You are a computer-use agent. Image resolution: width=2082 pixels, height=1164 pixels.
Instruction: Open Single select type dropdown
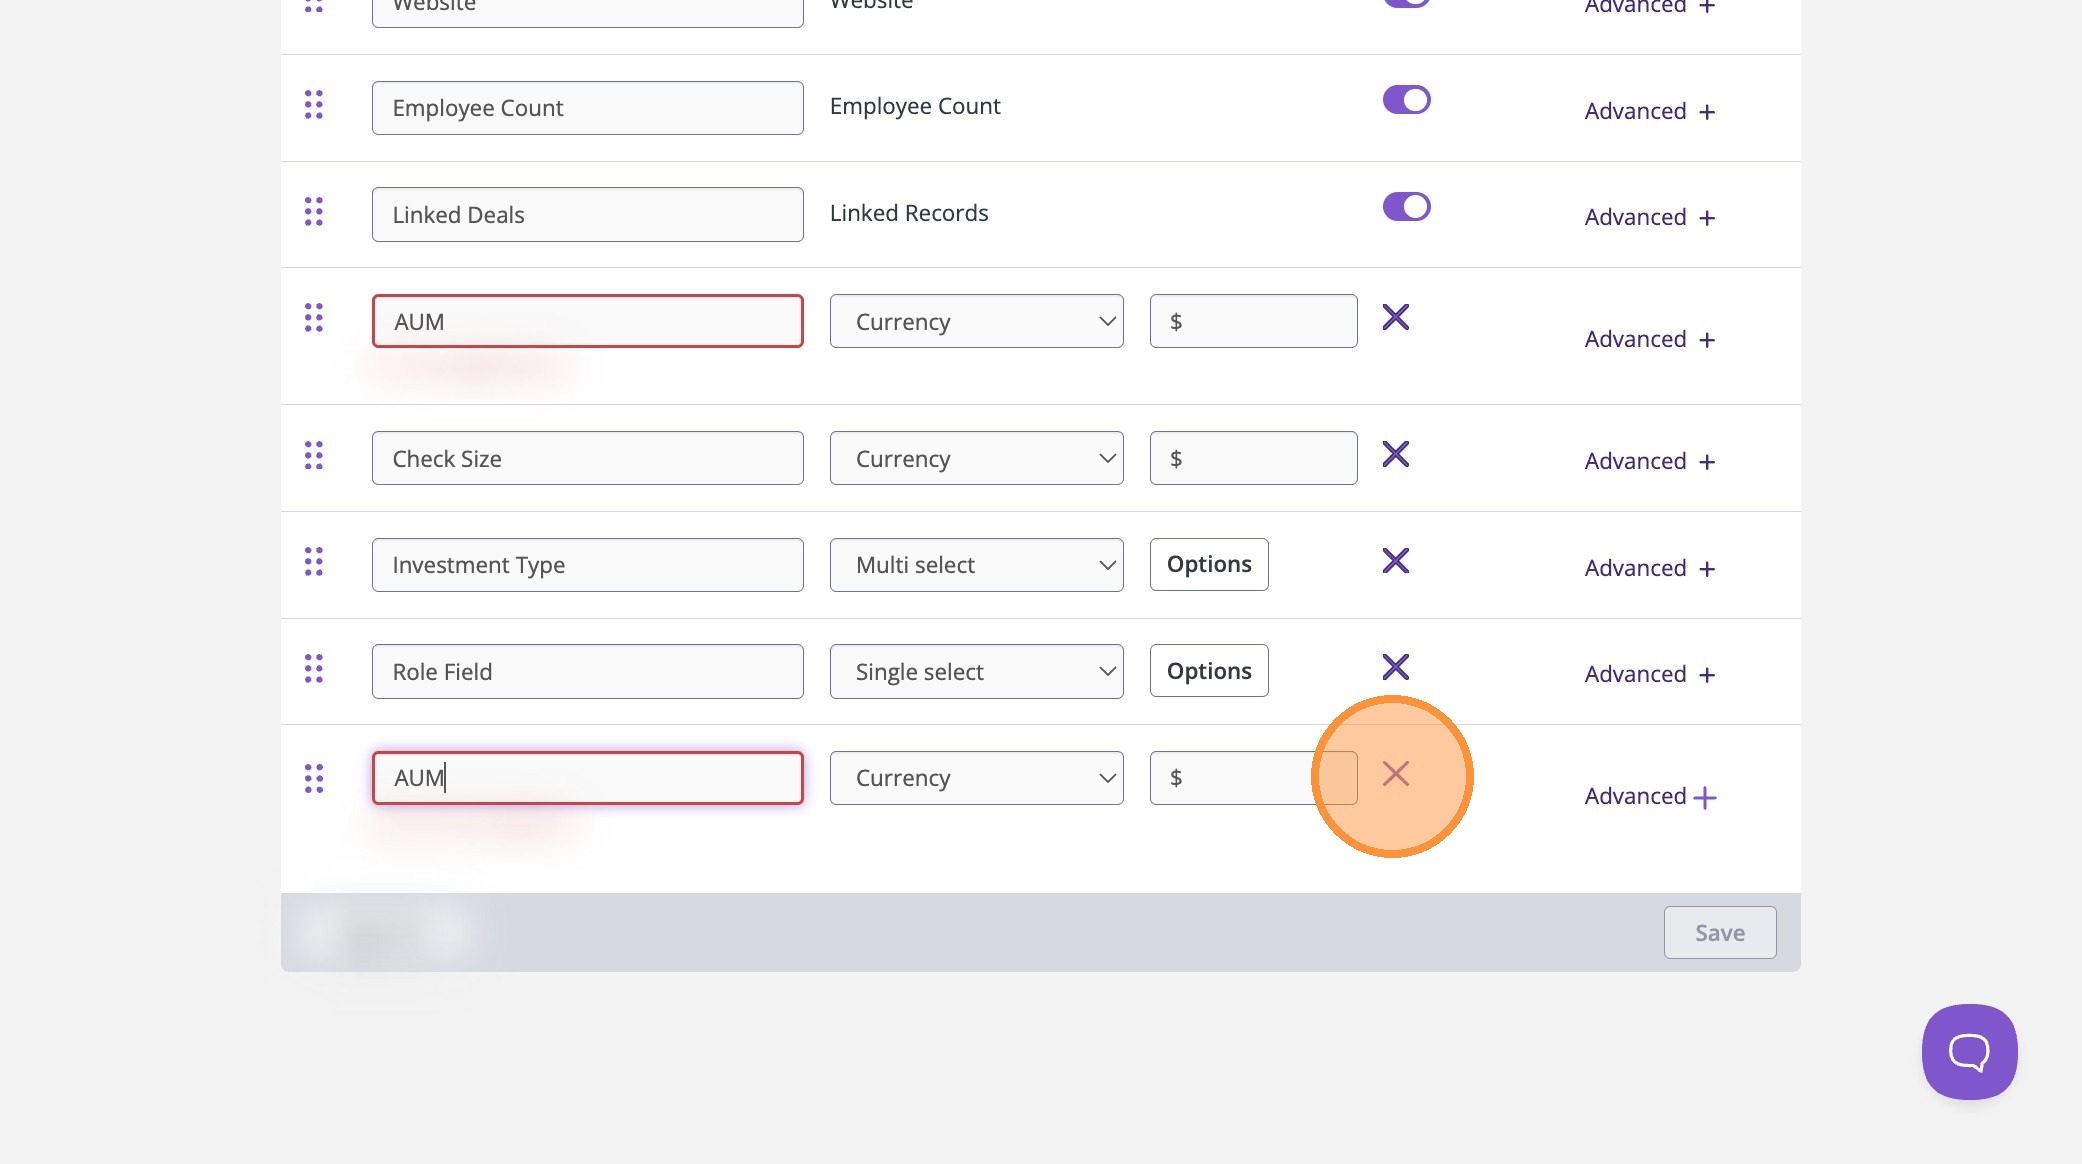click(x=976, y=672)
